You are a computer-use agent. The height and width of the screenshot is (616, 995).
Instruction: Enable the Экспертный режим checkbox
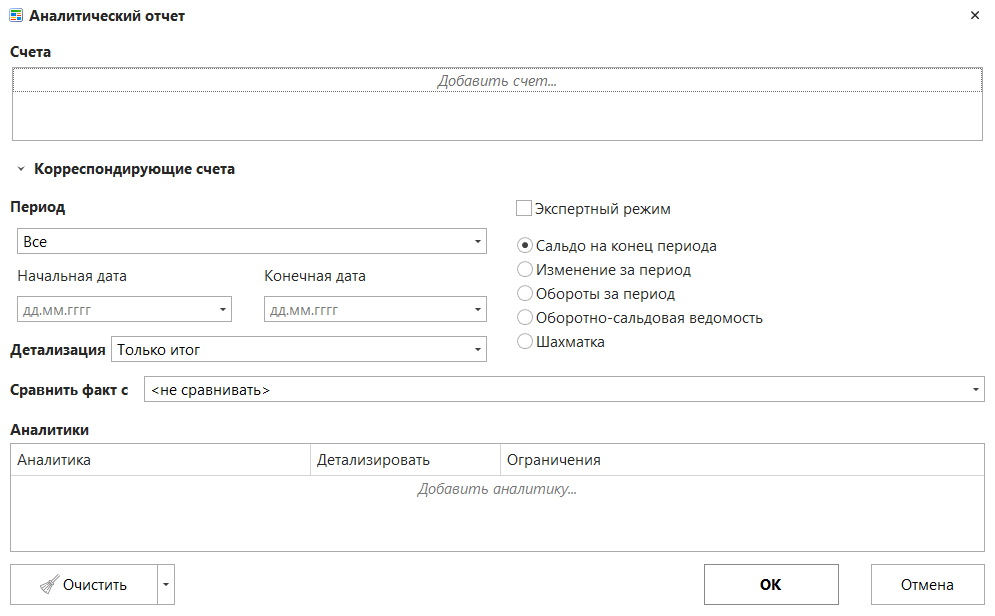[524, 209]
